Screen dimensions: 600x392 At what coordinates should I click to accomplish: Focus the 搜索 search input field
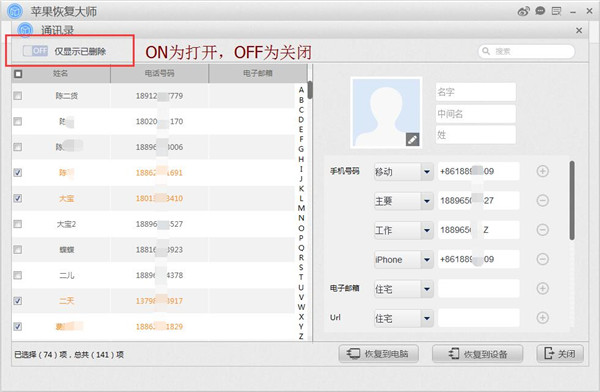pos(527,51)
